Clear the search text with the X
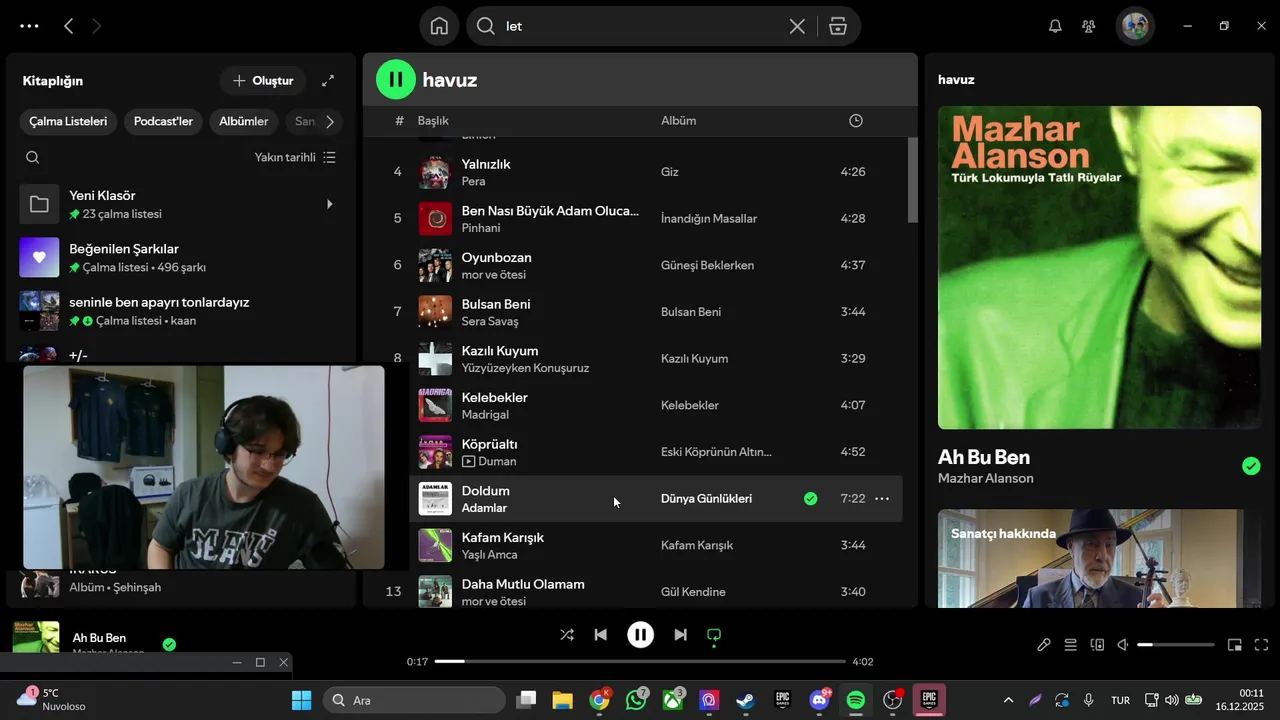This screenshot has width=1280, height=720. [797, 27]
